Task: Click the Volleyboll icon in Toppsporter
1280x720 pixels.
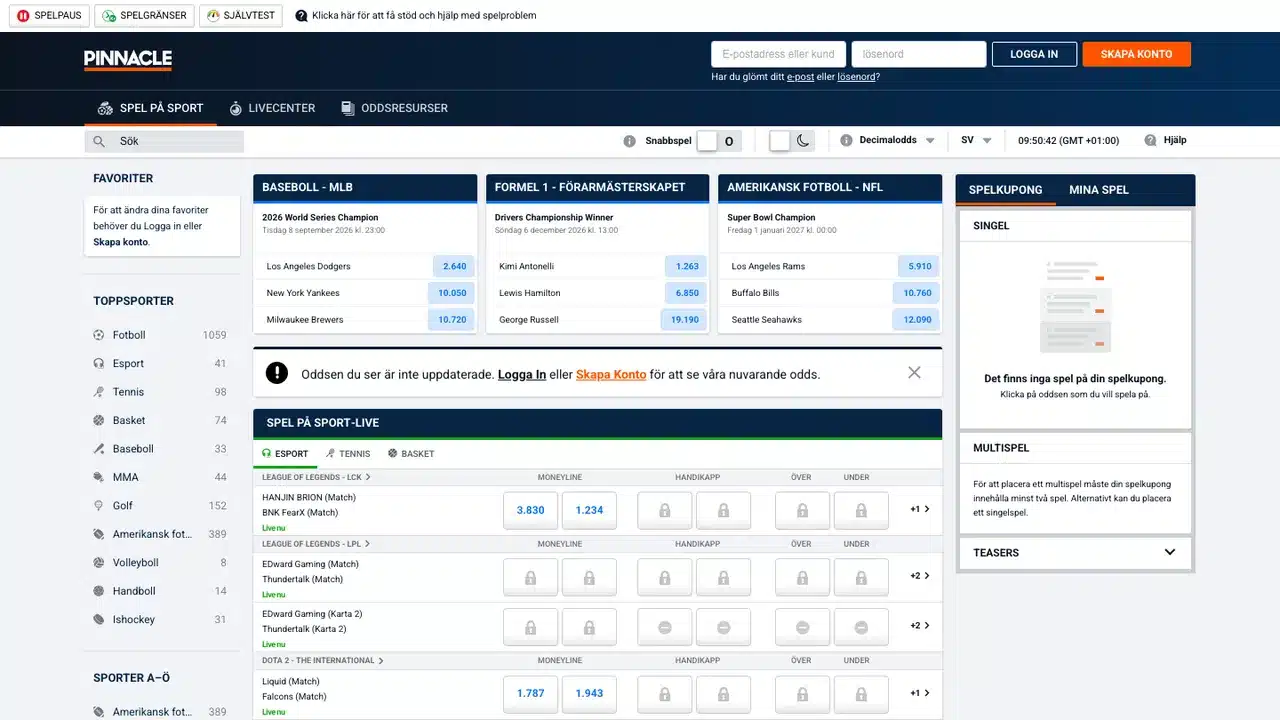Action: 99,563
